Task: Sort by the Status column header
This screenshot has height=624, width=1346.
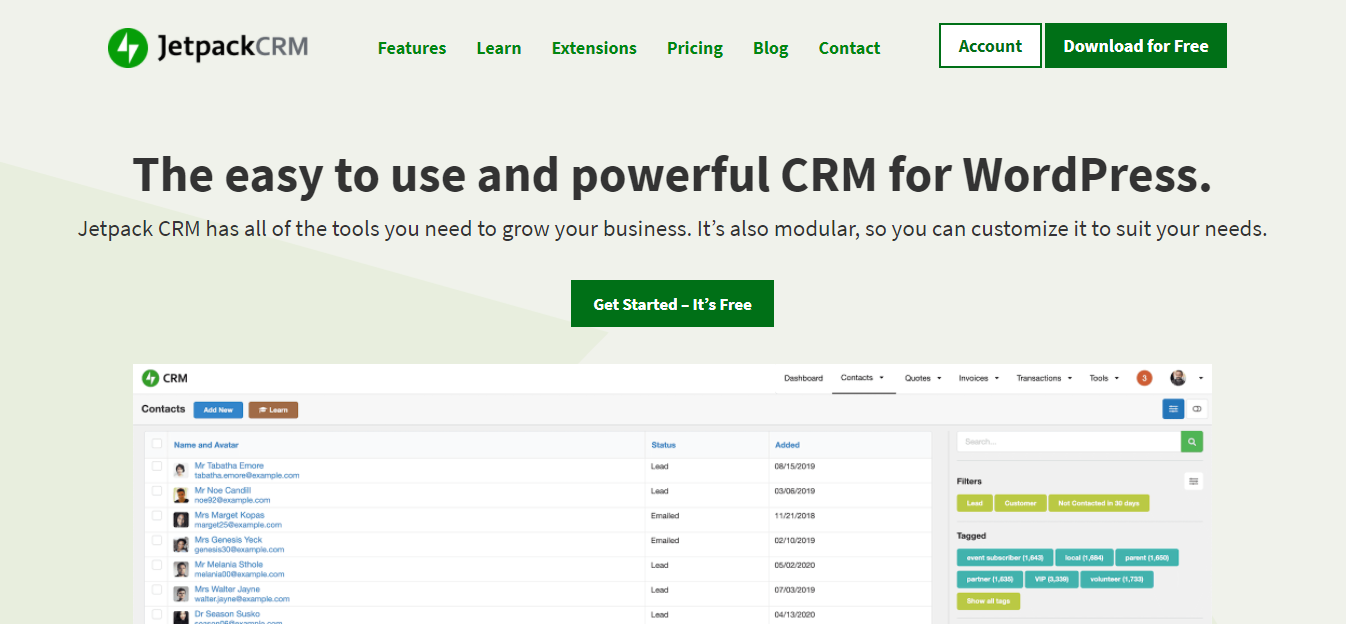Action: pos(663,444)
